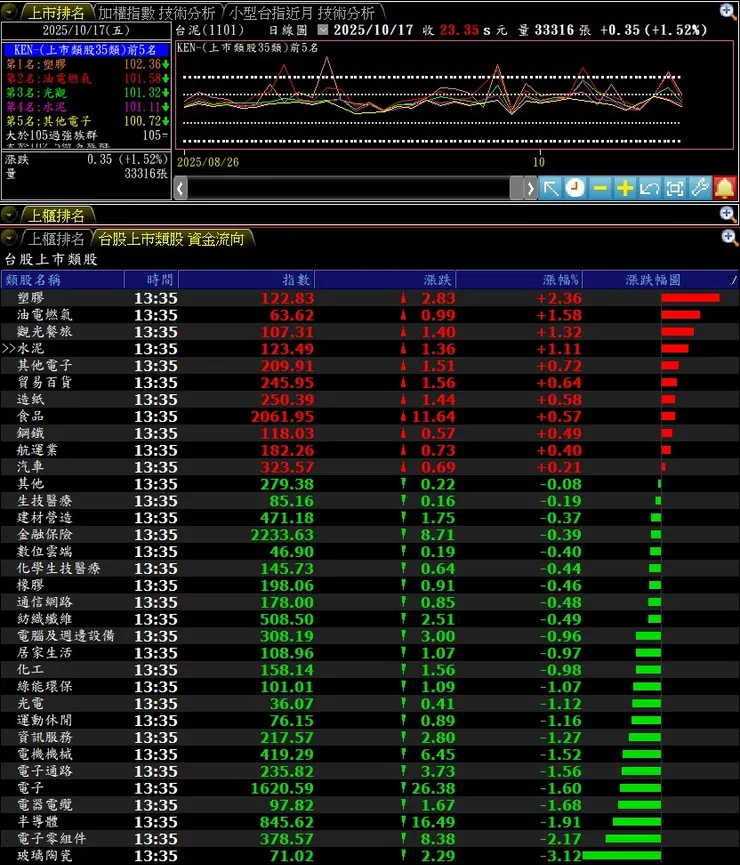
Task: Open the wrench chart settings
Action: coord(700,189)
